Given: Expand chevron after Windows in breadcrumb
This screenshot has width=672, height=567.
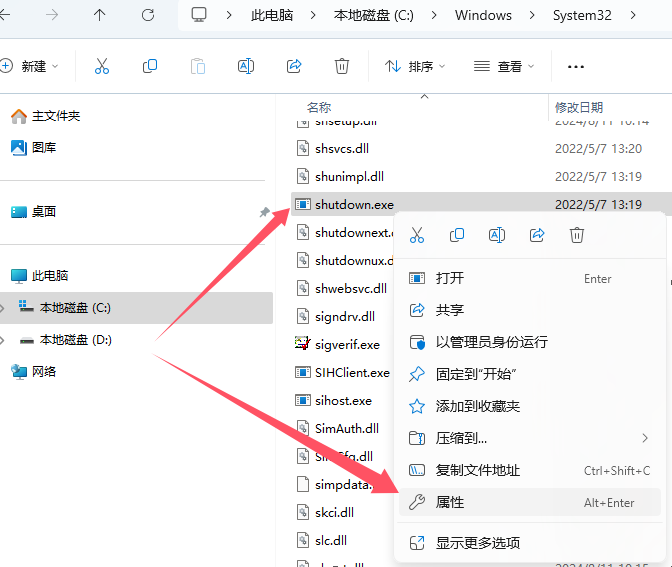Looking at the screenshot, I should click(x=532, y=15).
